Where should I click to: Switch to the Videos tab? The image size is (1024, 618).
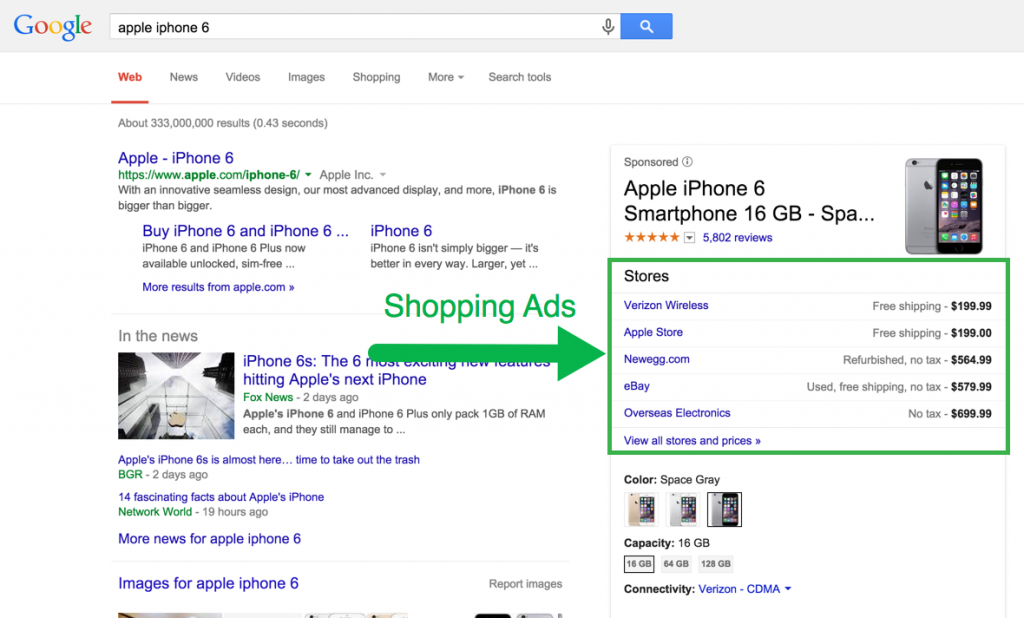[x=242, y=77]
